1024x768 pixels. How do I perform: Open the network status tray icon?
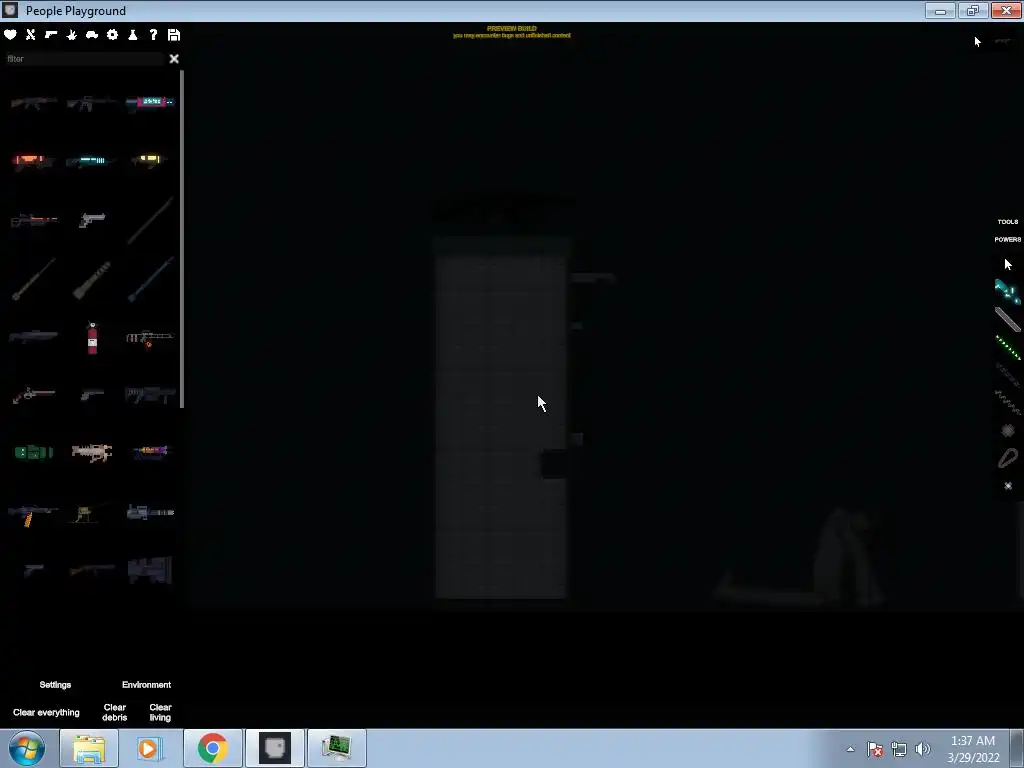899,749
